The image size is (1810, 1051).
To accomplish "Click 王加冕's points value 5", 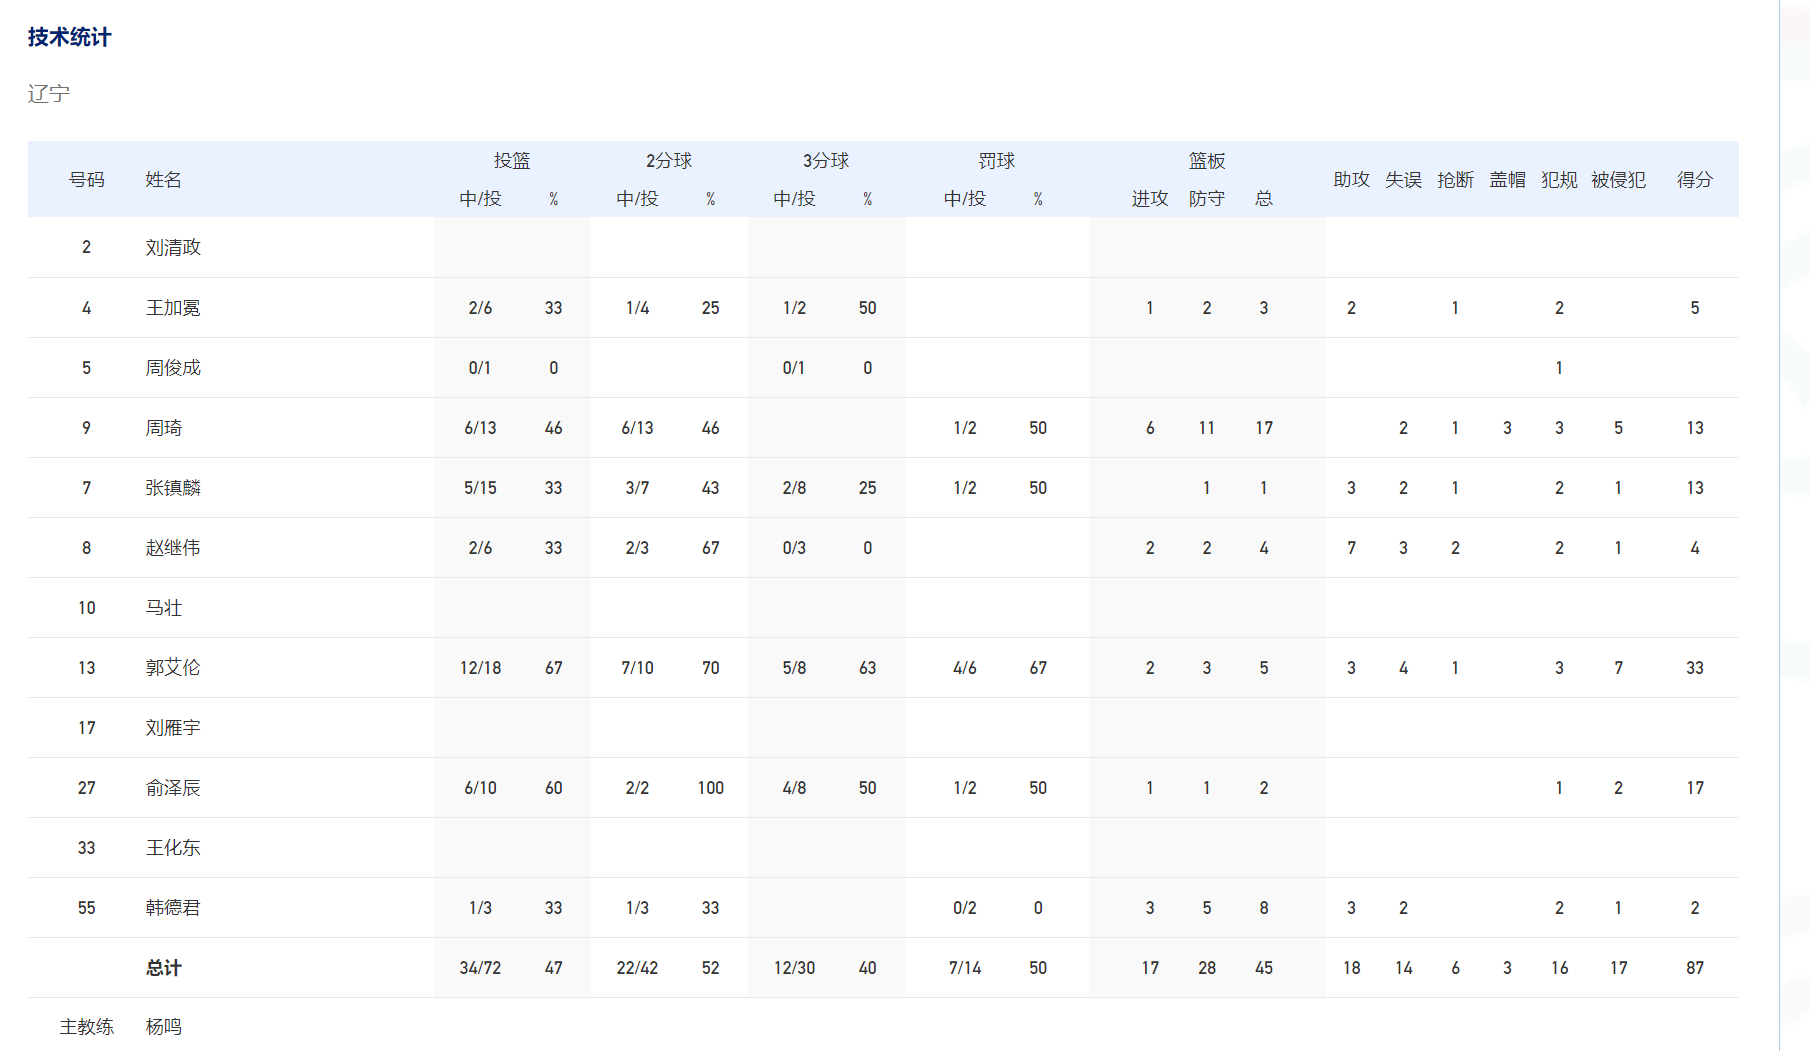I will tap(1695, 308).
